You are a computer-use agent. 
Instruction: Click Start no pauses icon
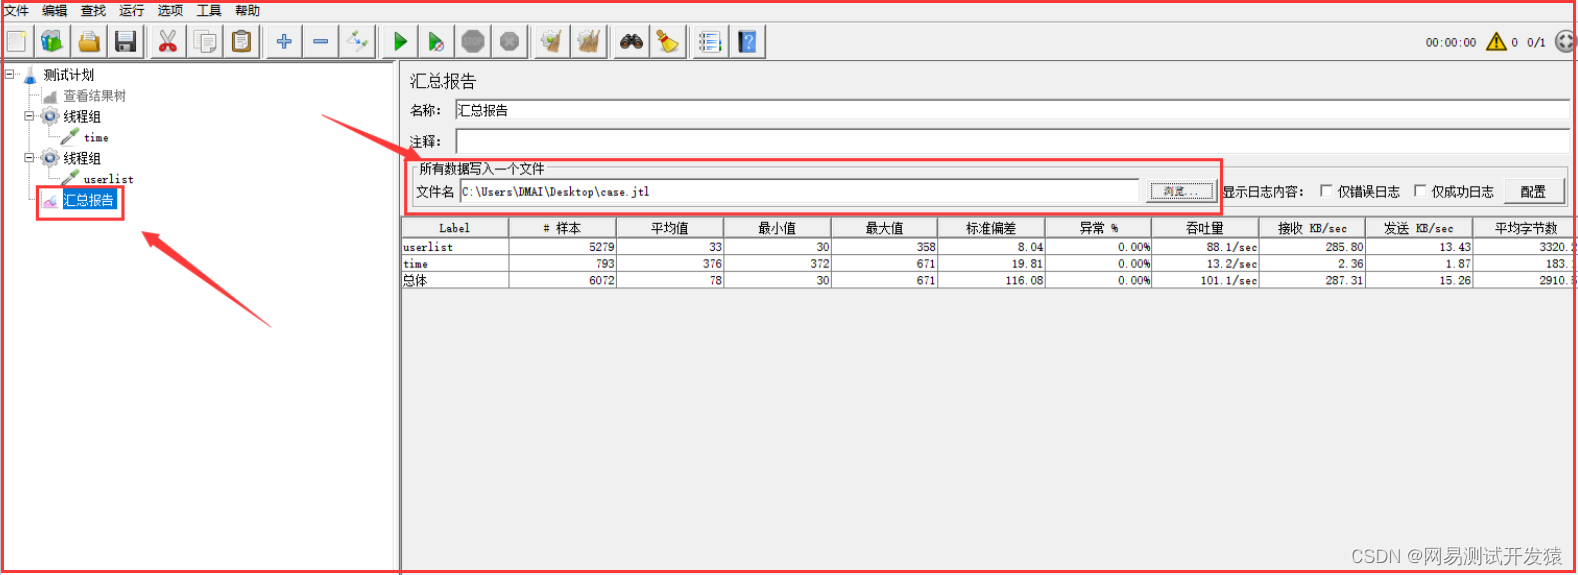(436, 42)
